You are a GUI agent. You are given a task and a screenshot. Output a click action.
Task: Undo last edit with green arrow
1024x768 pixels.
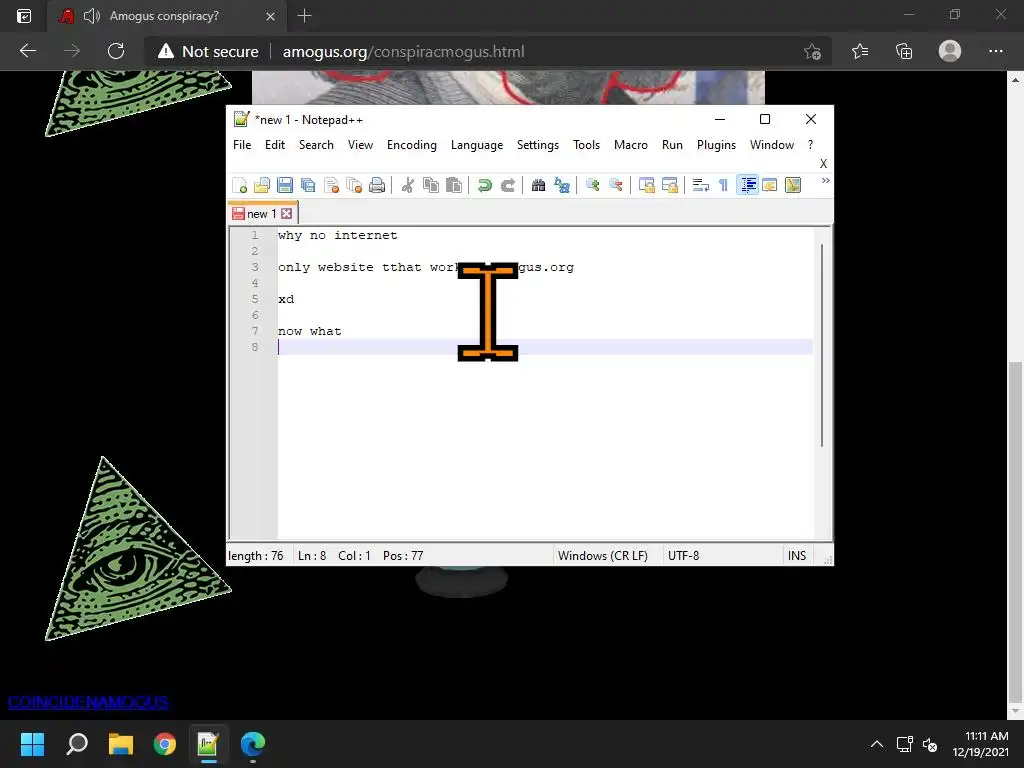coord(484,185)
